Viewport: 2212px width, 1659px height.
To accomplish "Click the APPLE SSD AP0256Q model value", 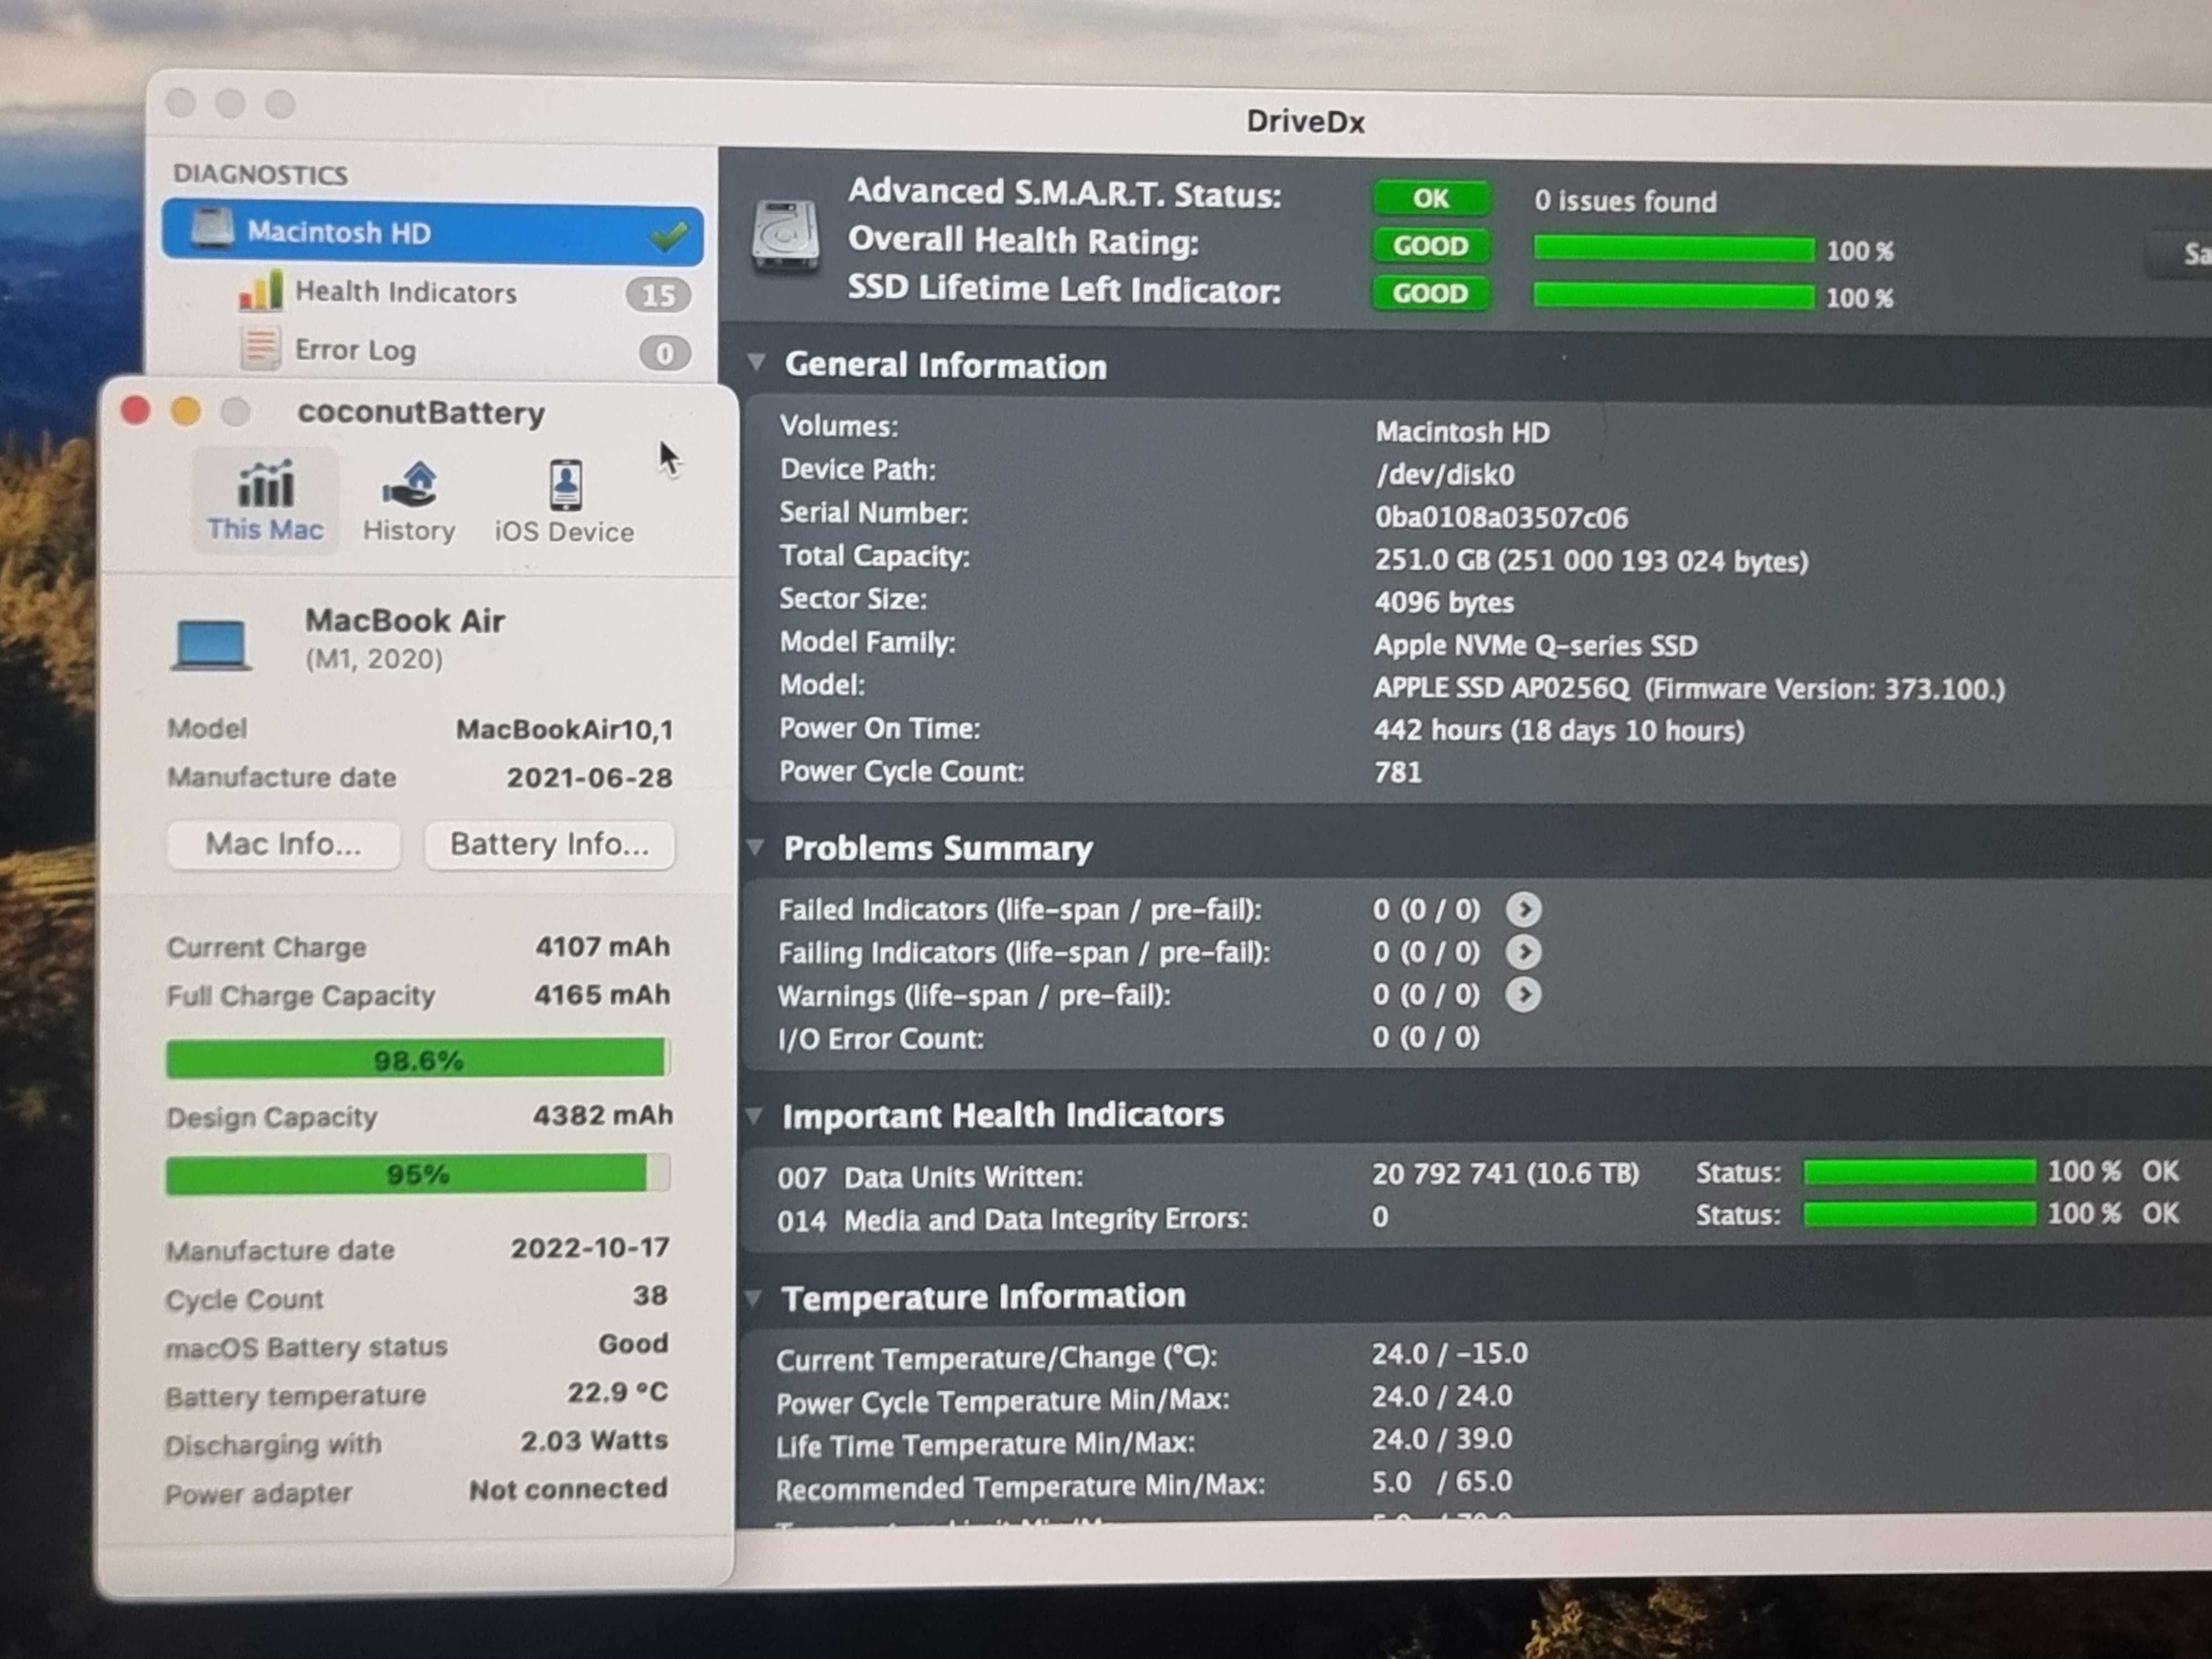I will [1689, 689].
